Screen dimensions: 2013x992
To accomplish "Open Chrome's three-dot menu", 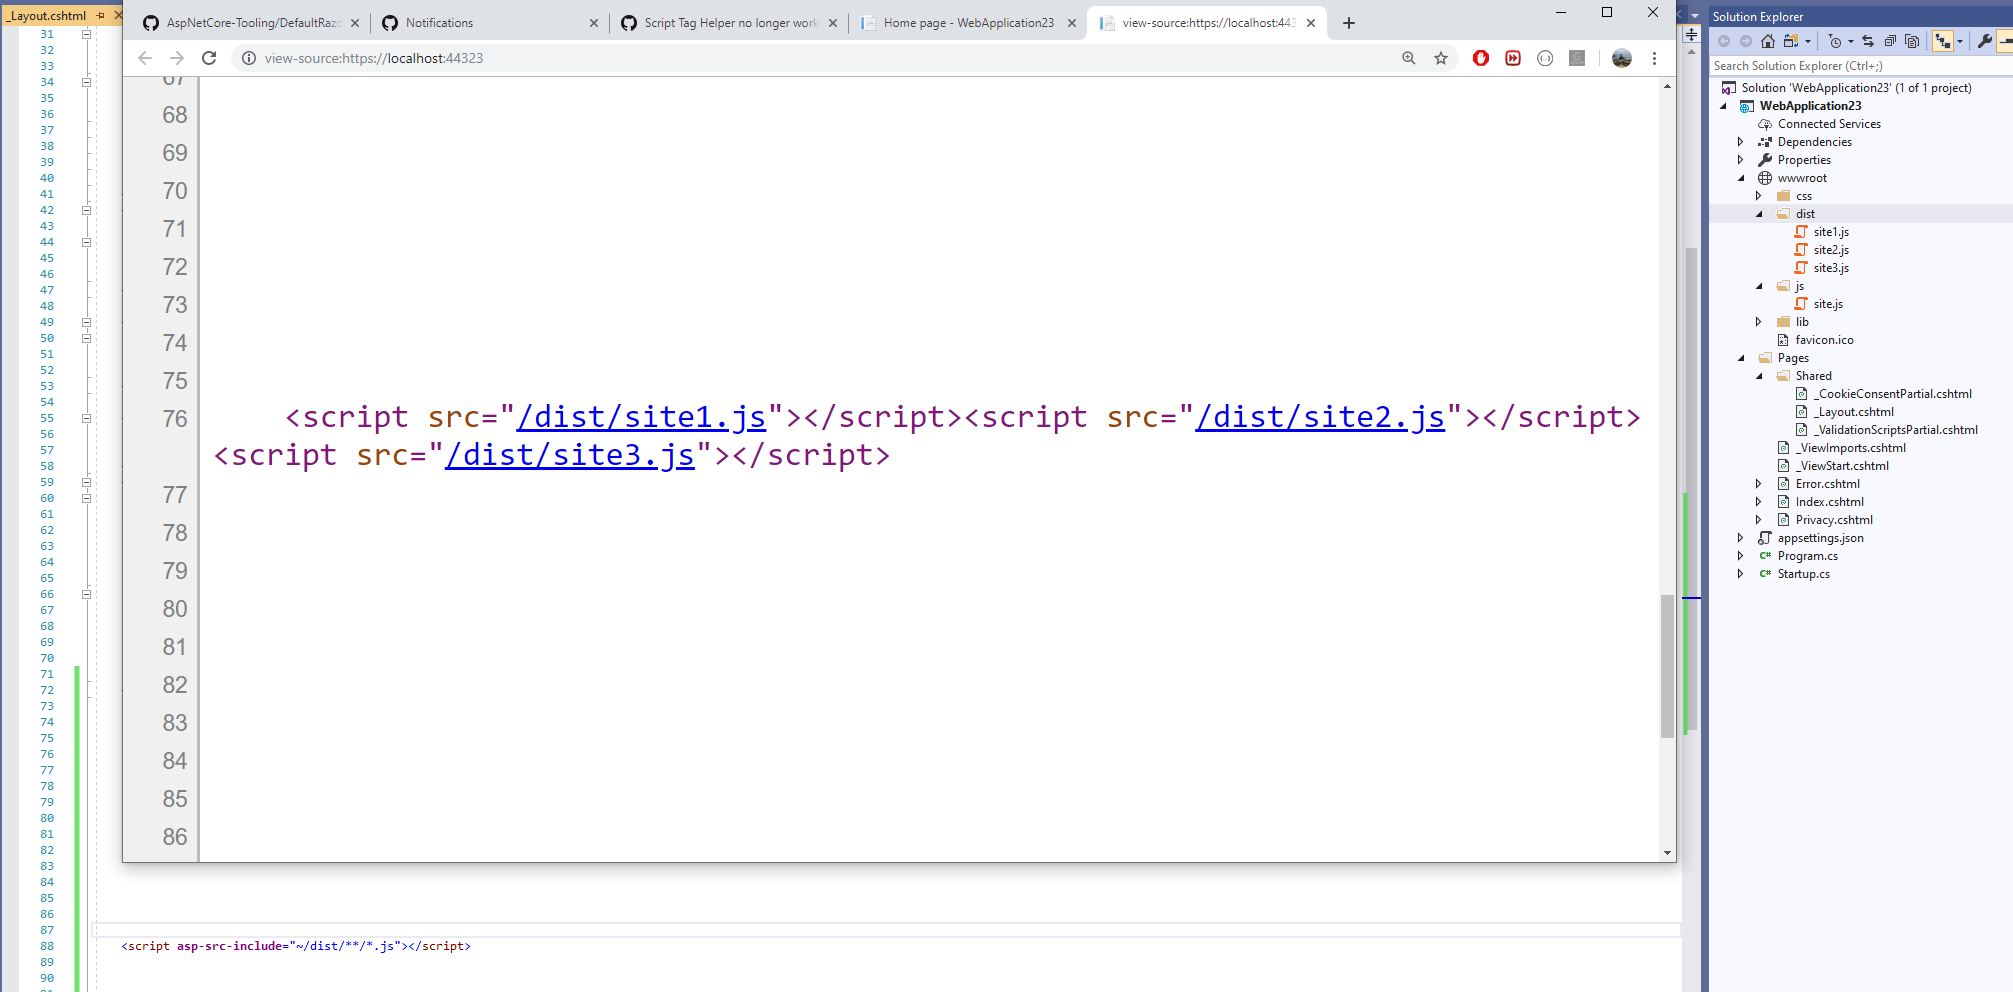I will click(1655, 58).
